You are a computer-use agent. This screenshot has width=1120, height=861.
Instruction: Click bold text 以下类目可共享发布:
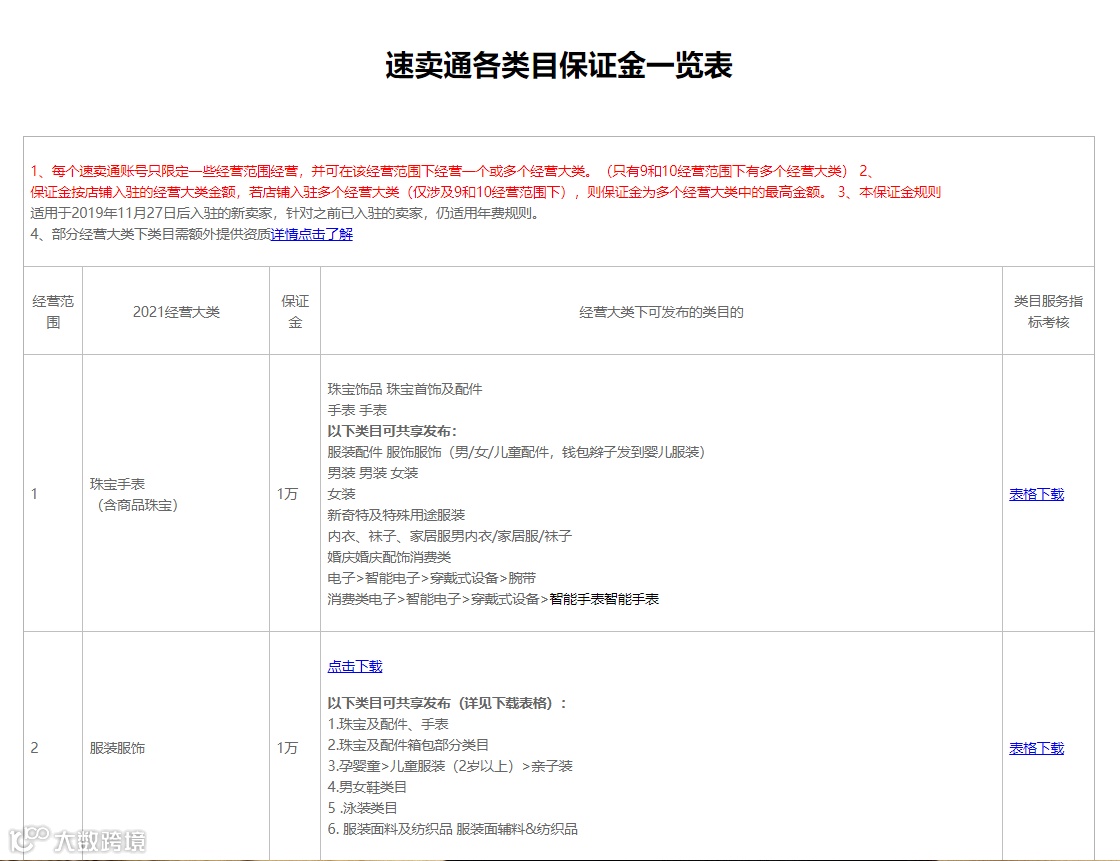tap(391, 432)
